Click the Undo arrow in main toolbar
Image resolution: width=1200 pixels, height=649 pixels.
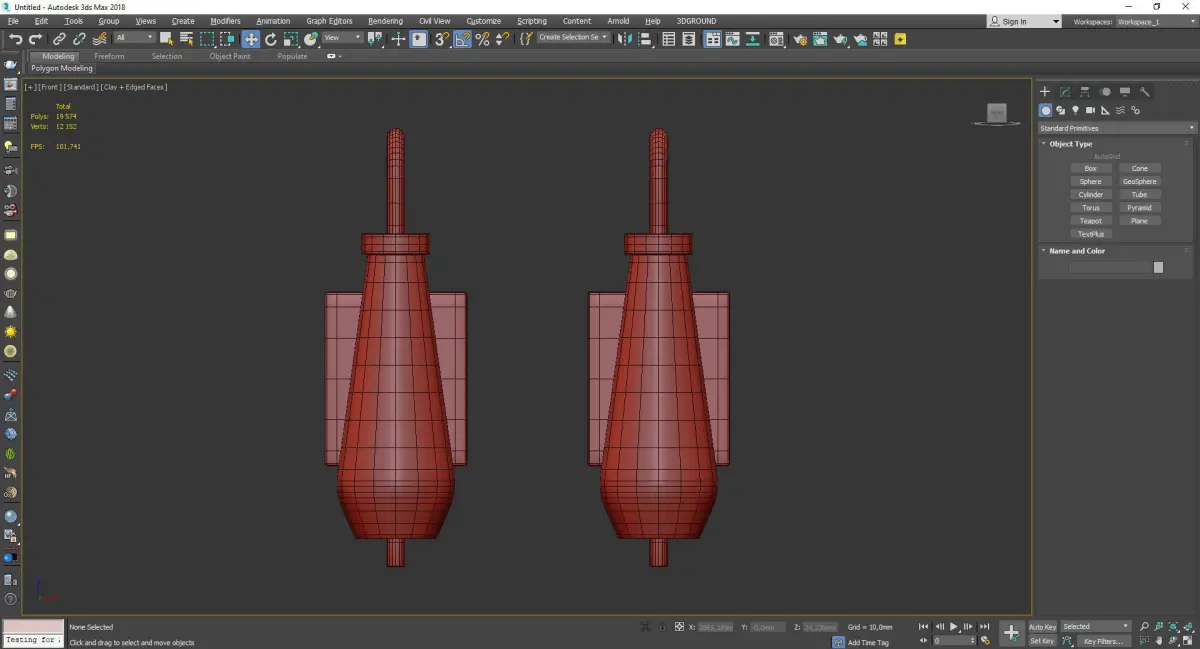click(16, 39)
